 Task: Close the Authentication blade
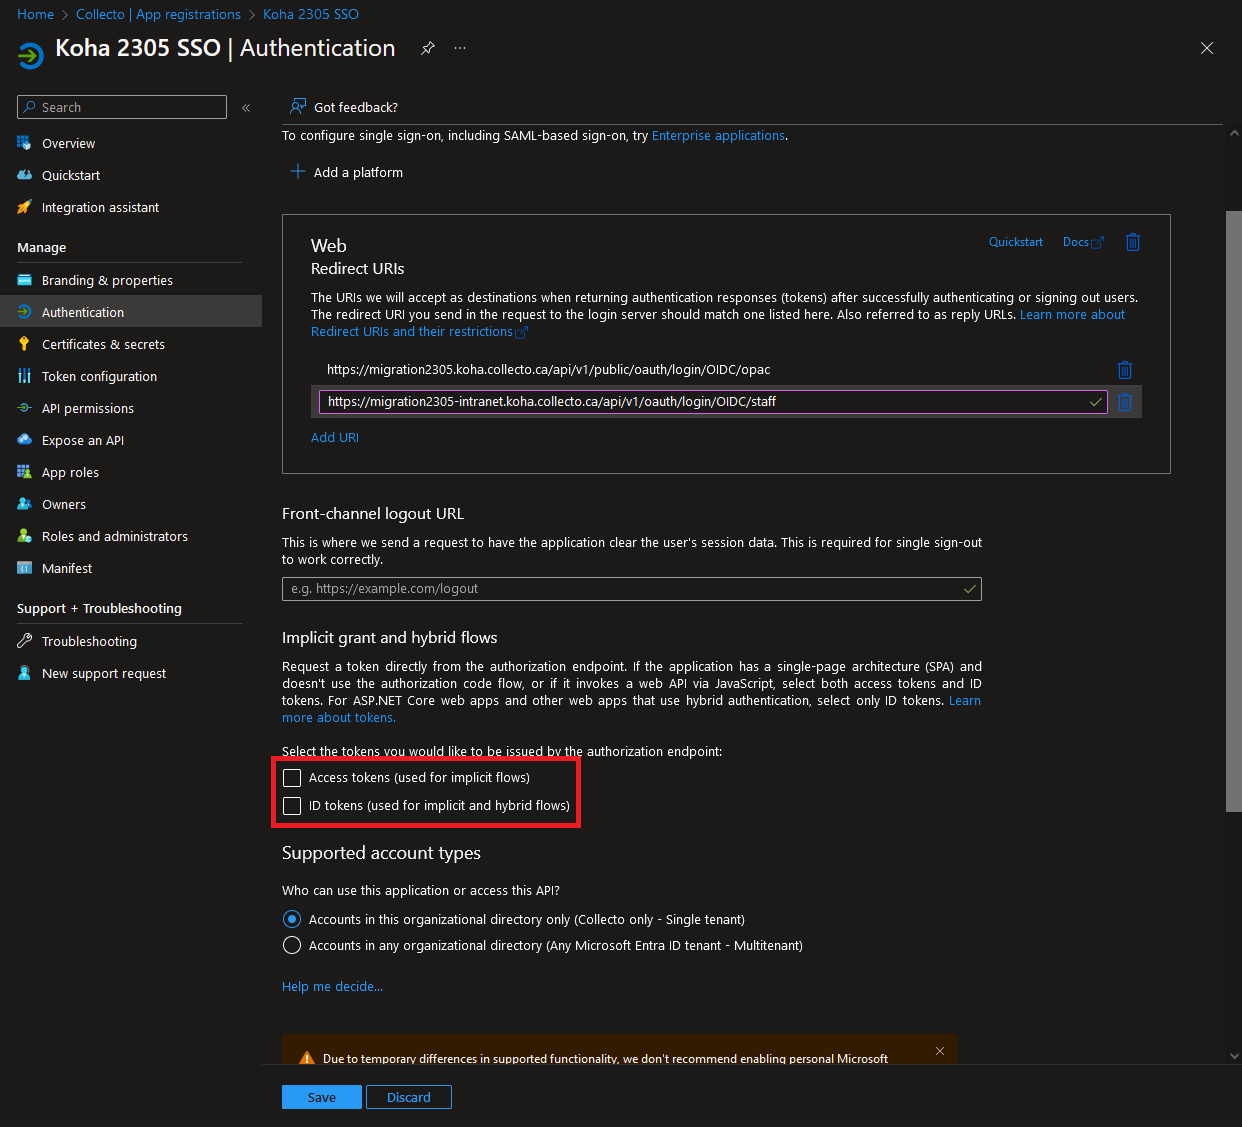[1207, 48]
